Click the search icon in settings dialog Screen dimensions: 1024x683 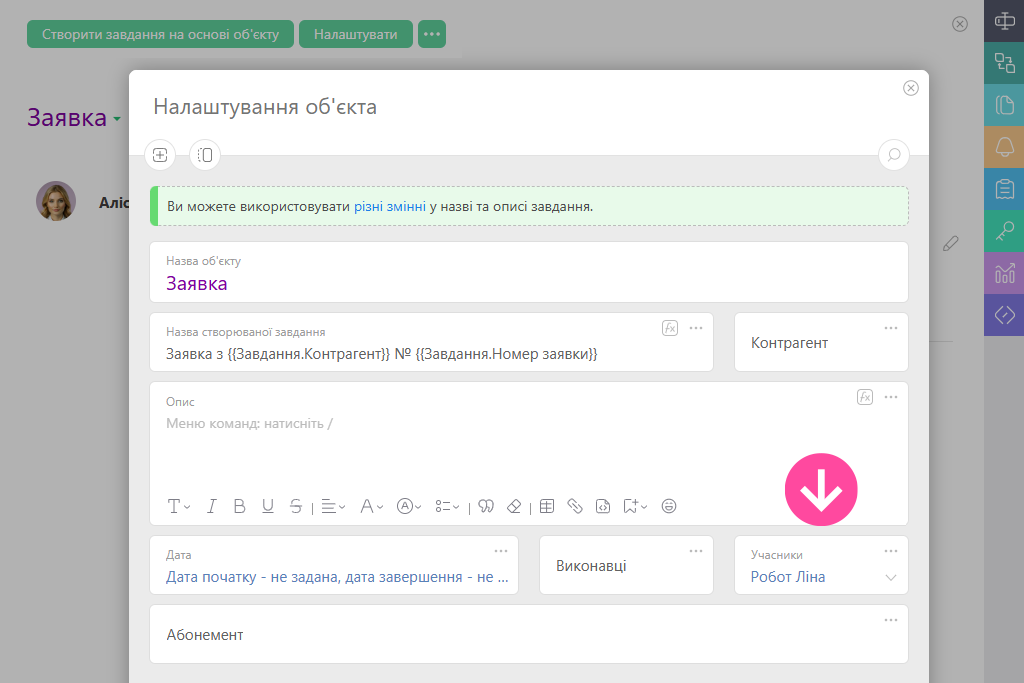click(893, 155)
